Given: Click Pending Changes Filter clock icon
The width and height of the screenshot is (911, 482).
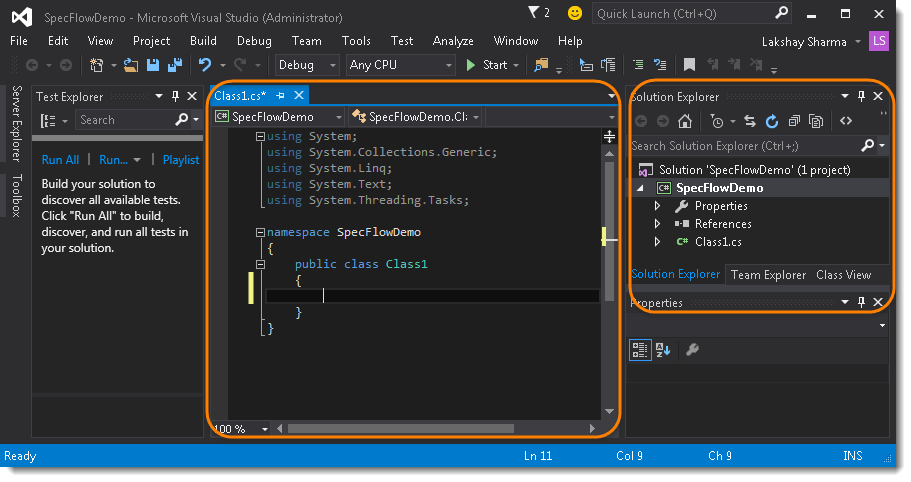Looking at the screenshot, I should 717,121.
